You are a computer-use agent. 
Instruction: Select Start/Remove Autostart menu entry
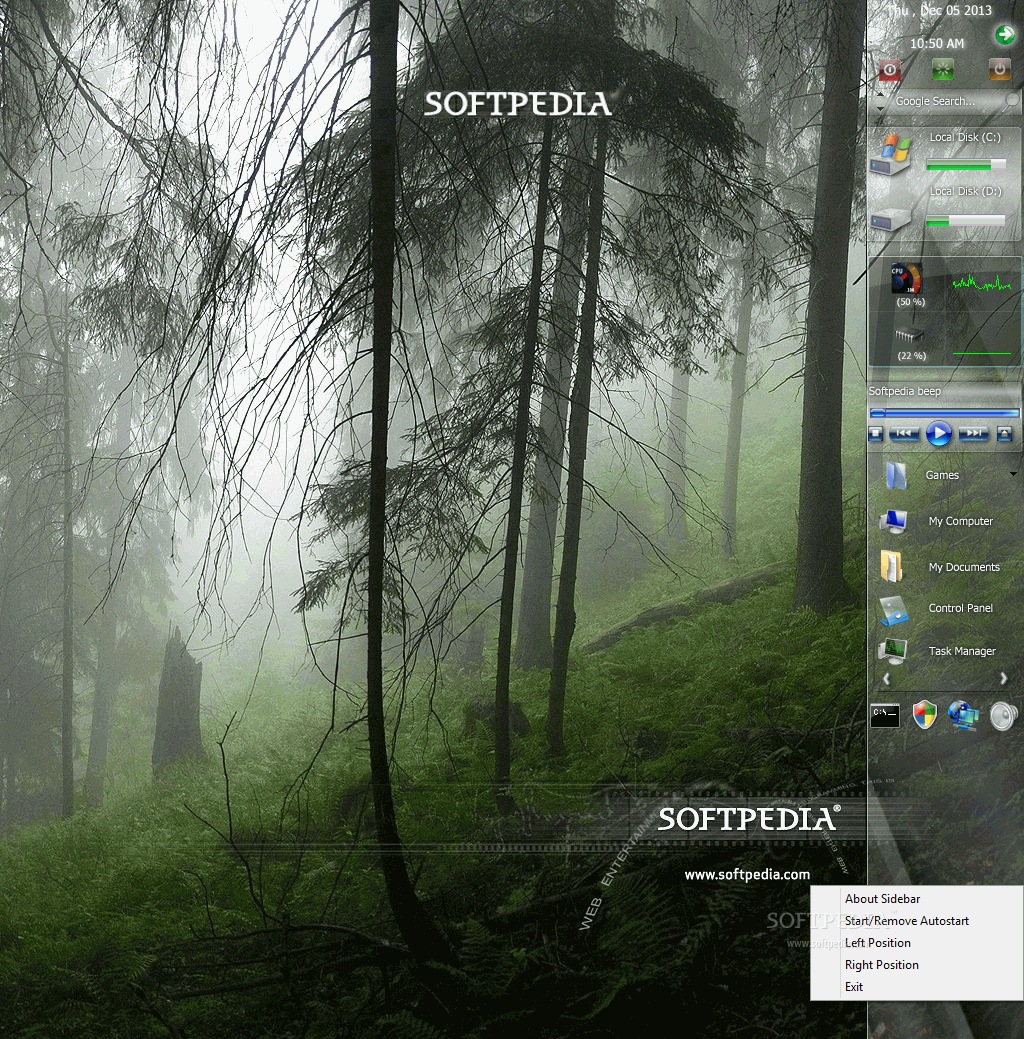pos(917,921)
